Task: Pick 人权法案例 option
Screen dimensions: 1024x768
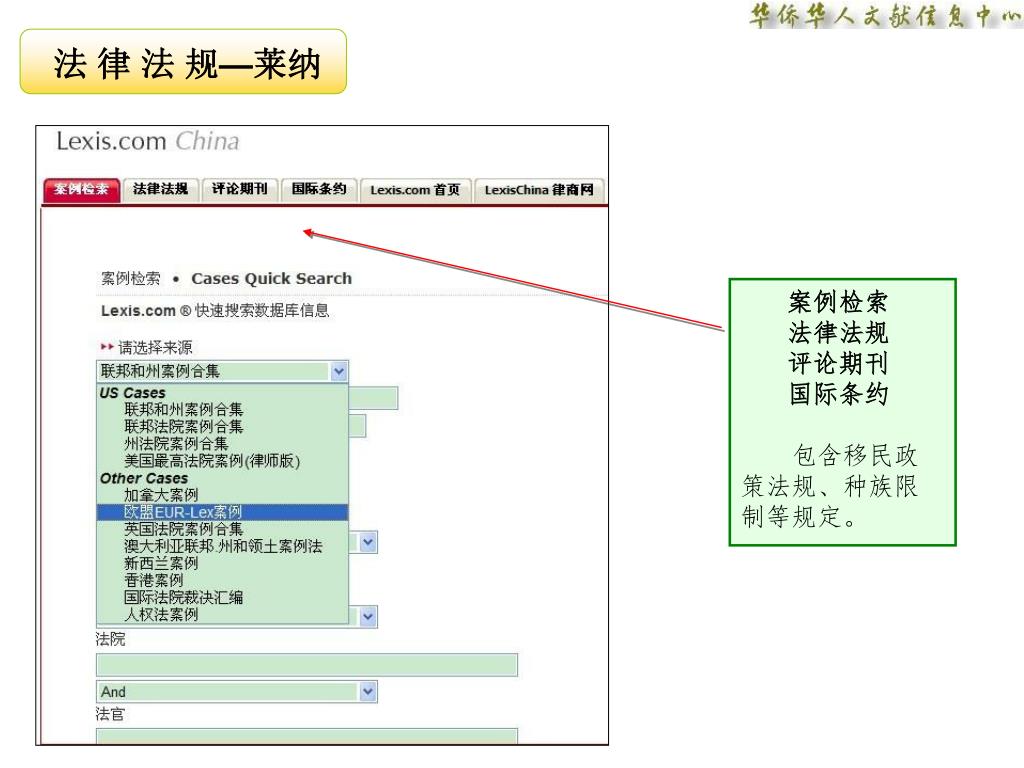Action: (161, 614)
